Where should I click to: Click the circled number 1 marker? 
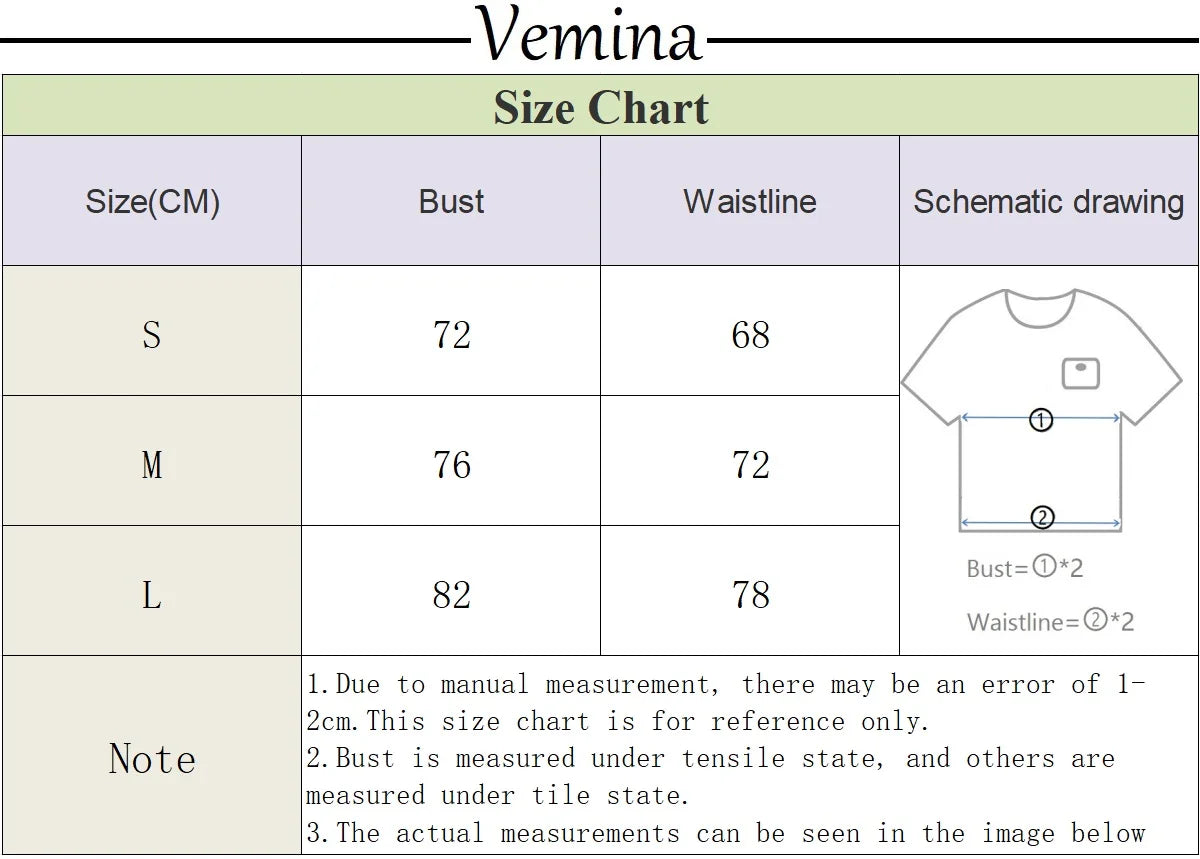coord(1041,421)
